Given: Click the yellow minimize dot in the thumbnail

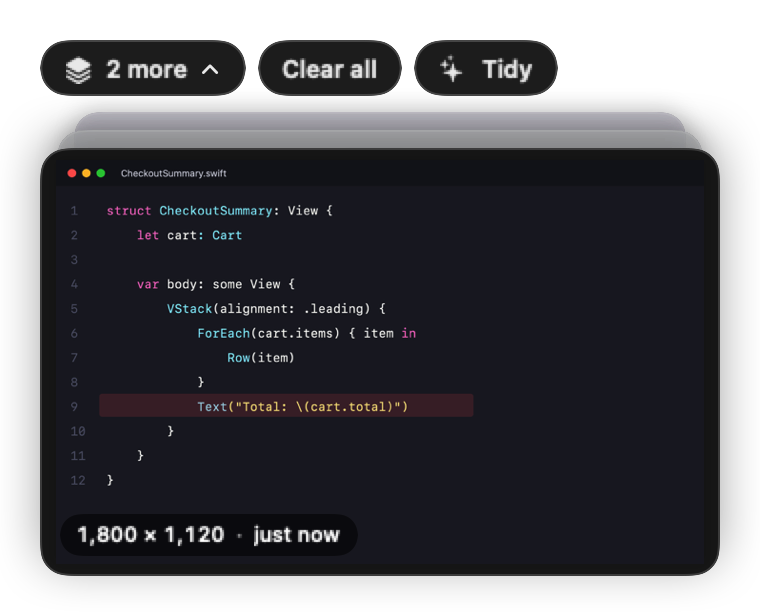Looking at the screenshot, I should (86, 173).
